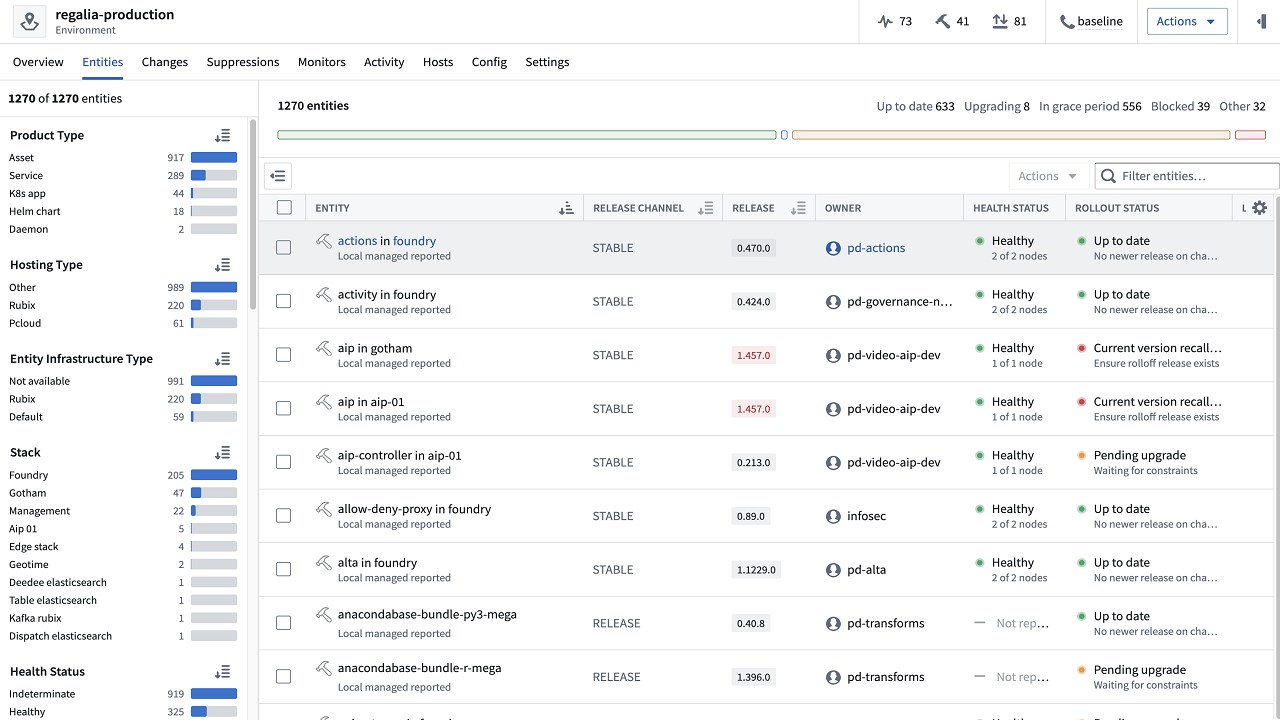Open the pd-actions owner link
Screen dimensions: 1280x720
pos(875,248)
